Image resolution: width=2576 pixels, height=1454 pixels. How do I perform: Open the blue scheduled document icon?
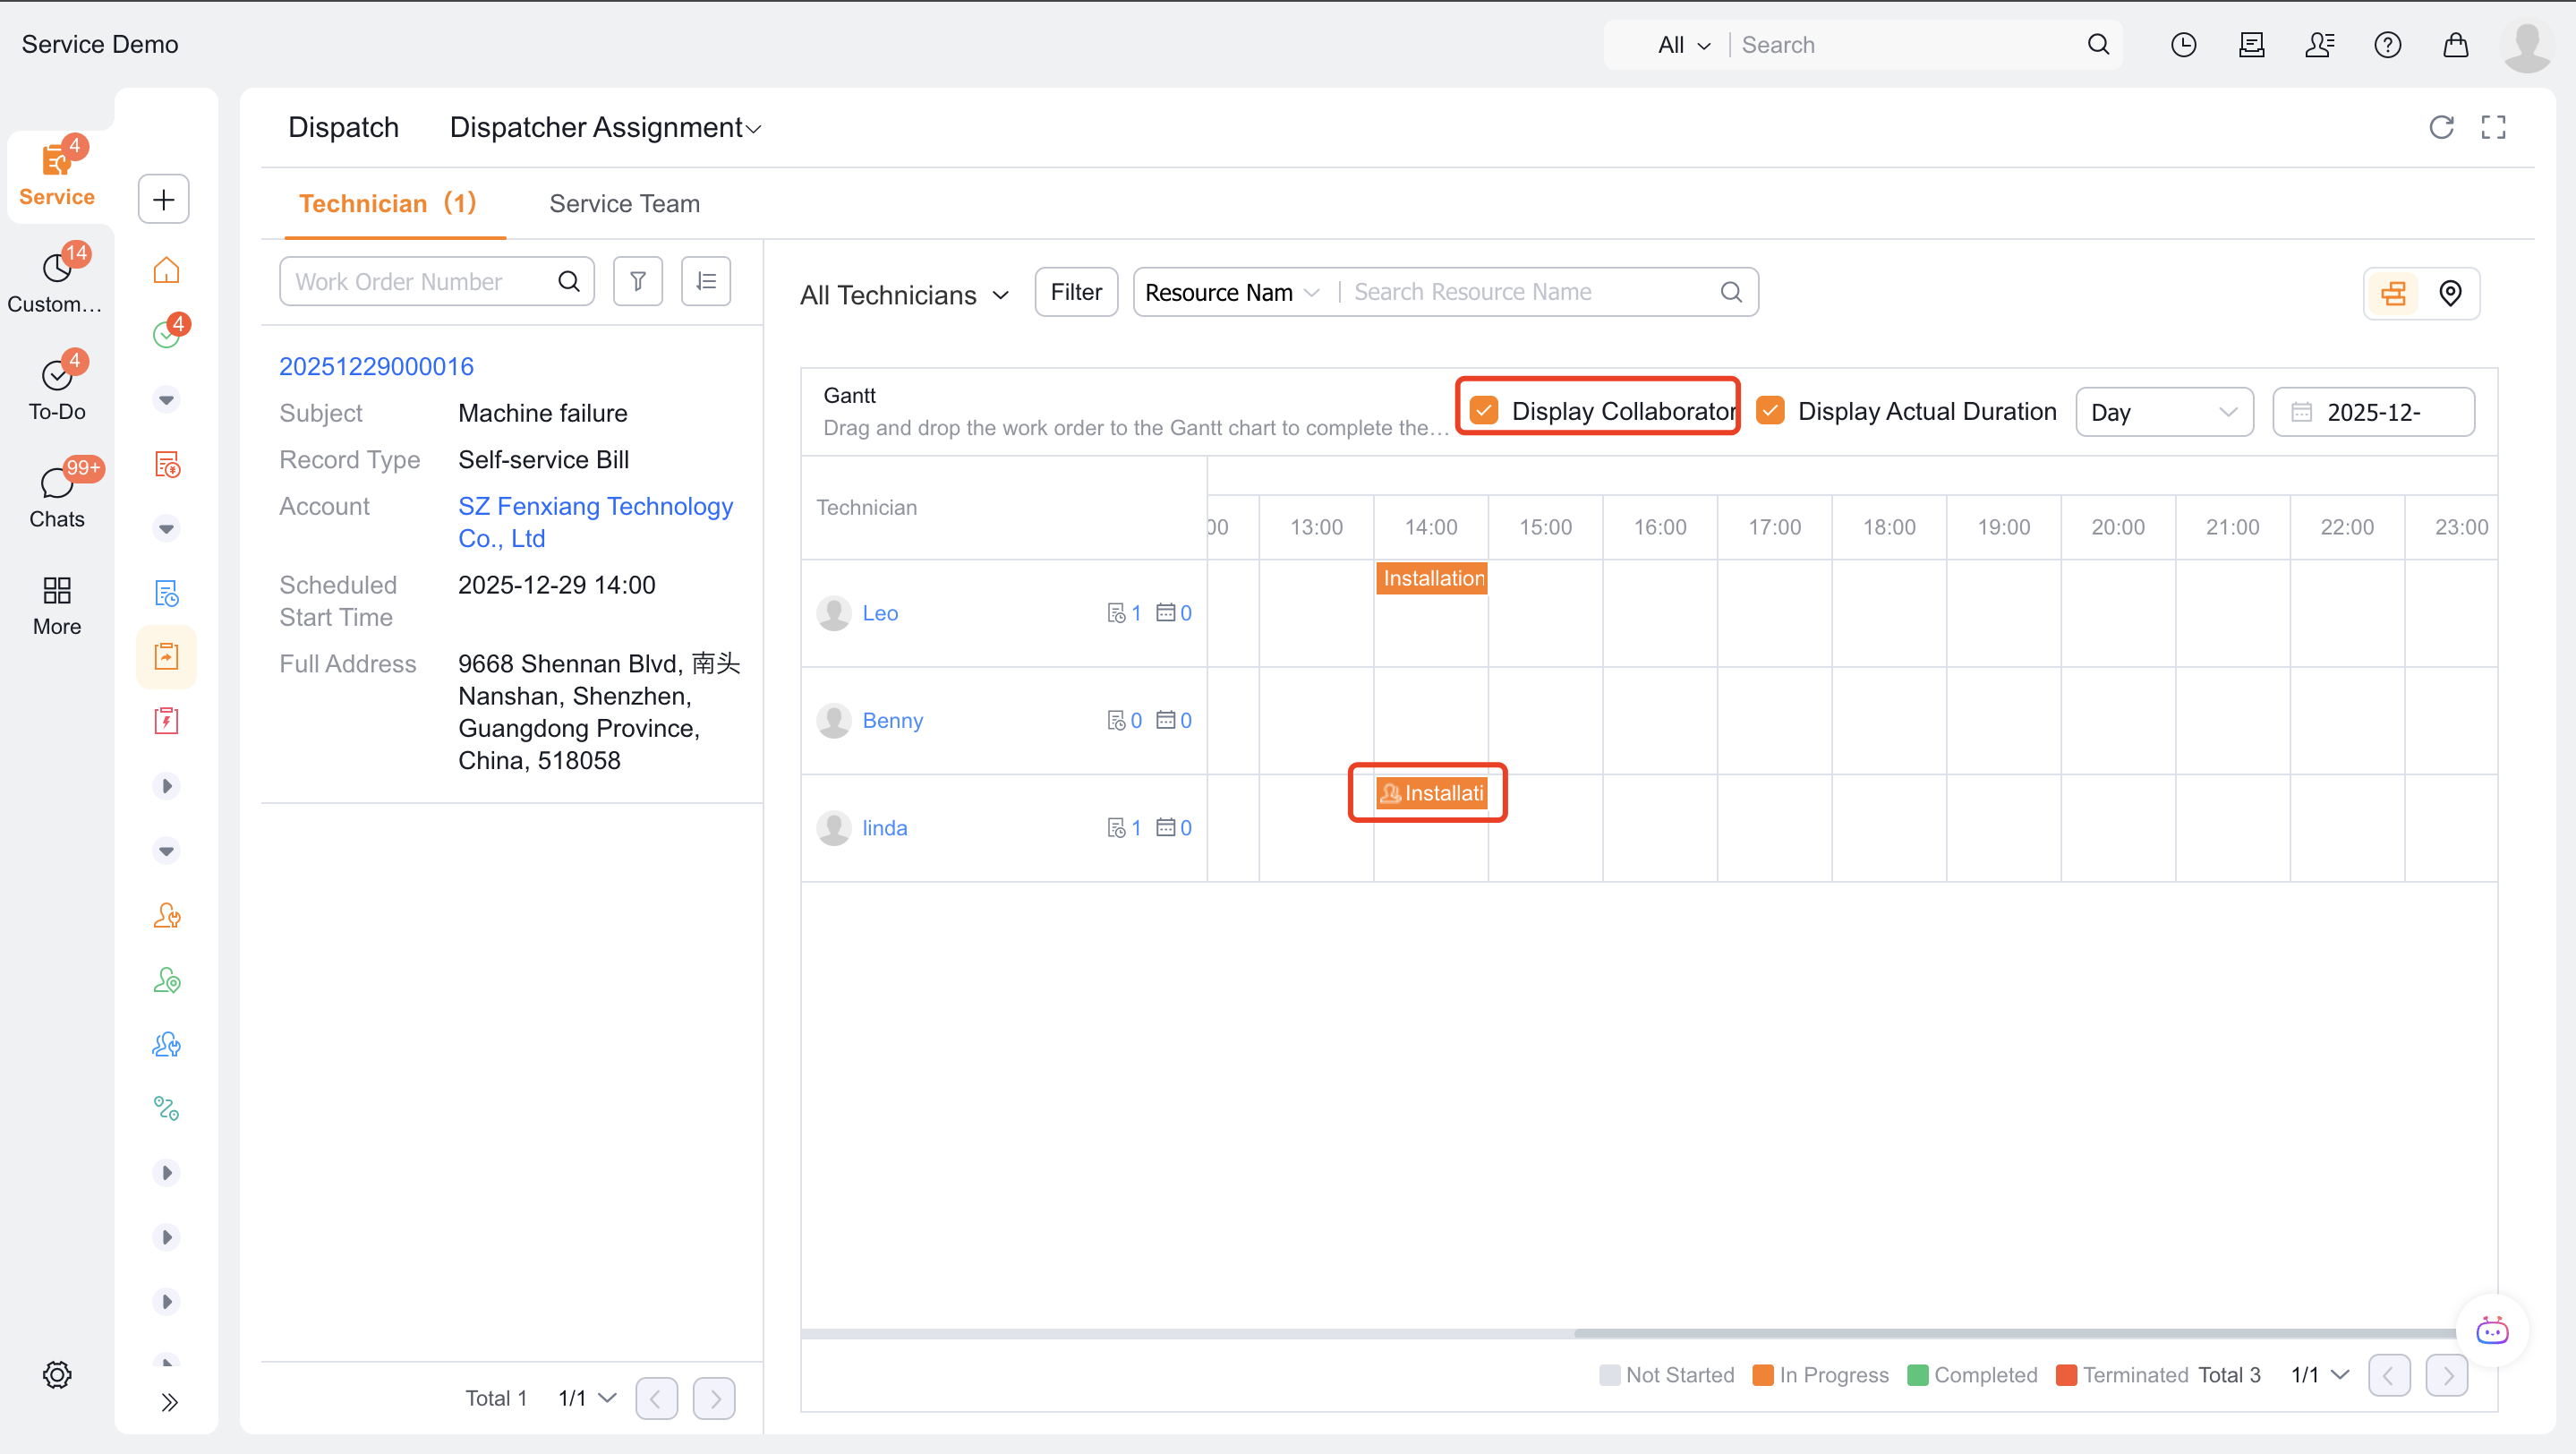(166, 593)
